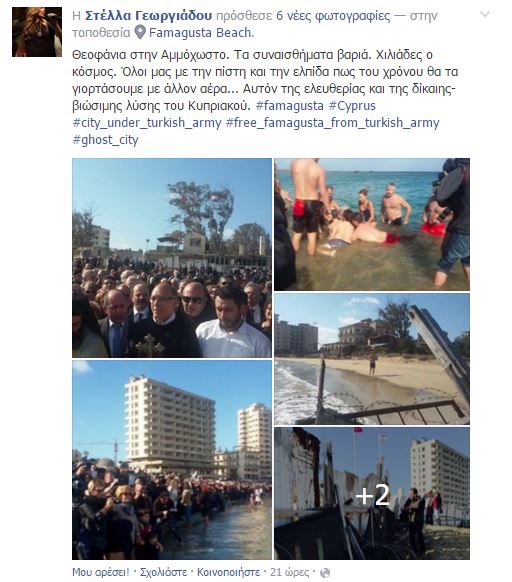This screenshot has width=512, height=582.
Task: Open the photo of priest holding cross
Action: 172,258
